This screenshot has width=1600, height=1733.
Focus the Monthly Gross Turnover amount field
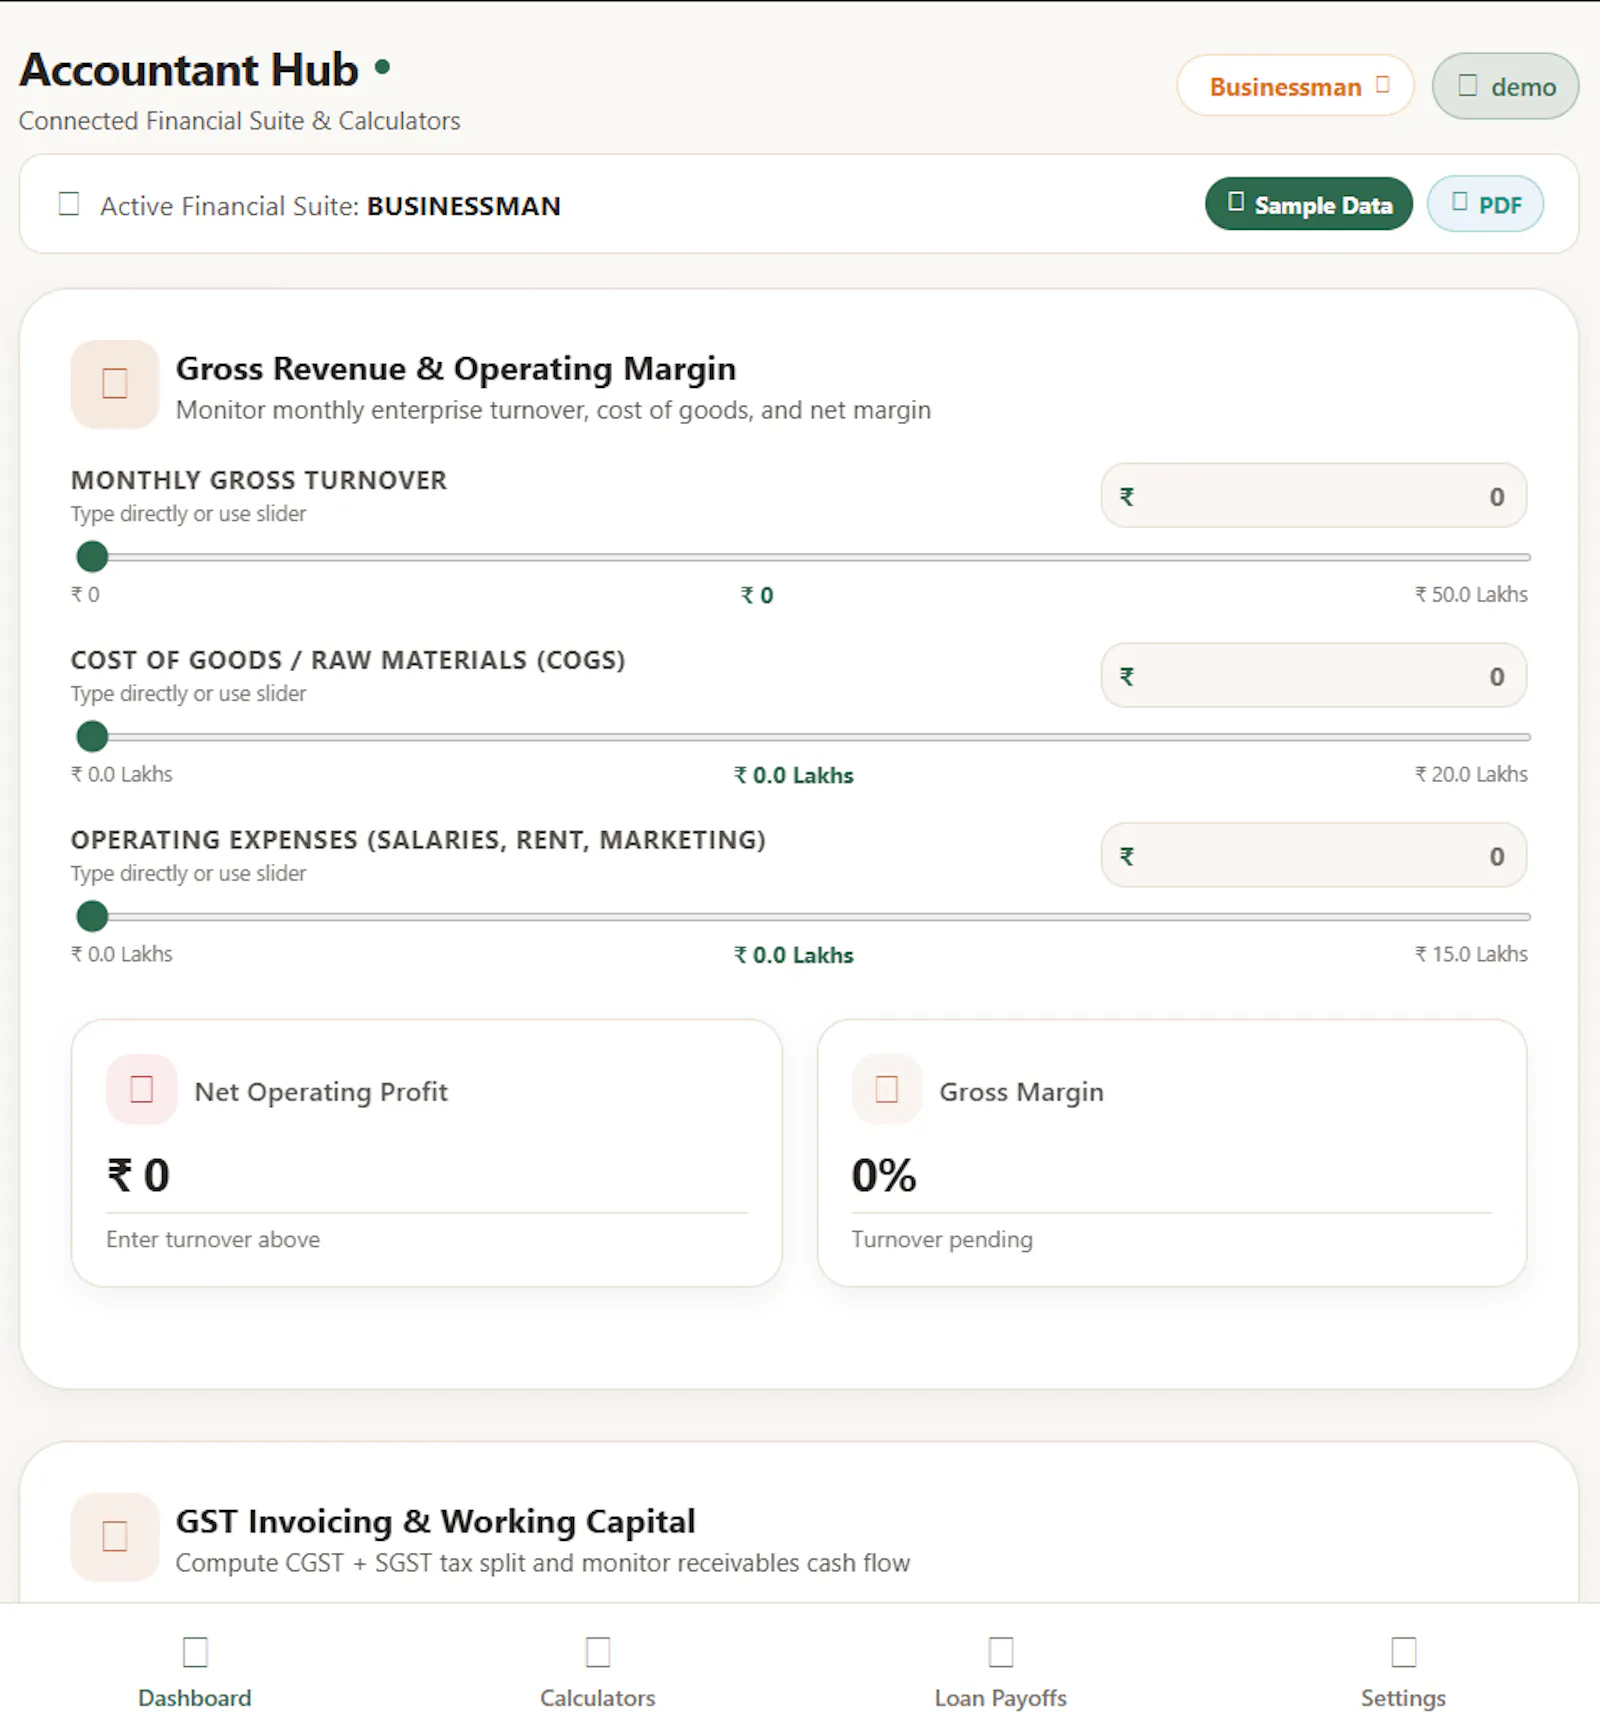click(x=1314, y=496)
